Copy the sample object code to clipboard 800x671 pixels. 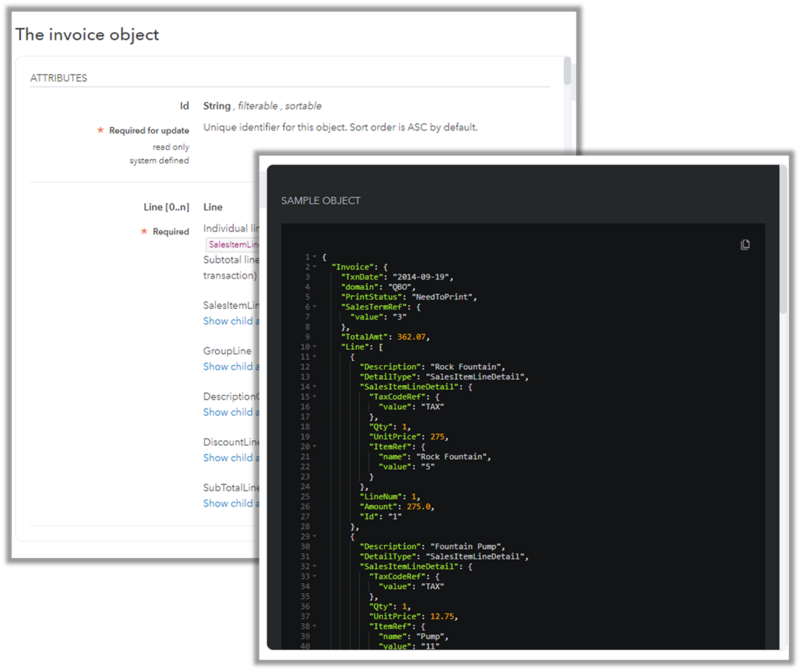(x=745, y=245)
